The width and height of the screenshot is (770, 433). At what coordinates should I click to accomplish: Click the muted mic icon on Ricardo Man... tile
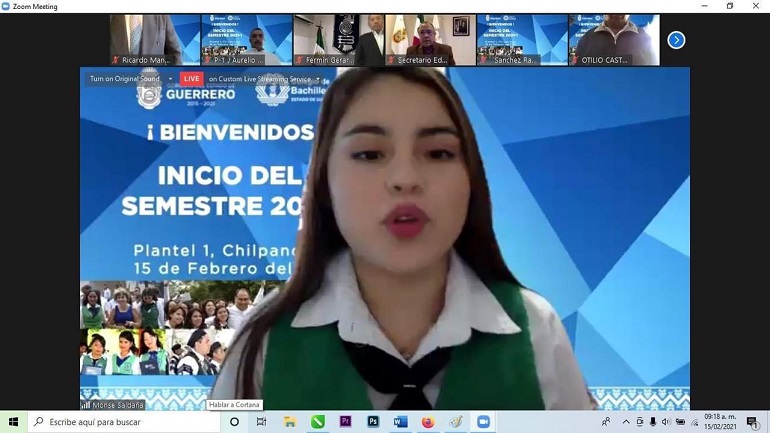coord(115,60)
